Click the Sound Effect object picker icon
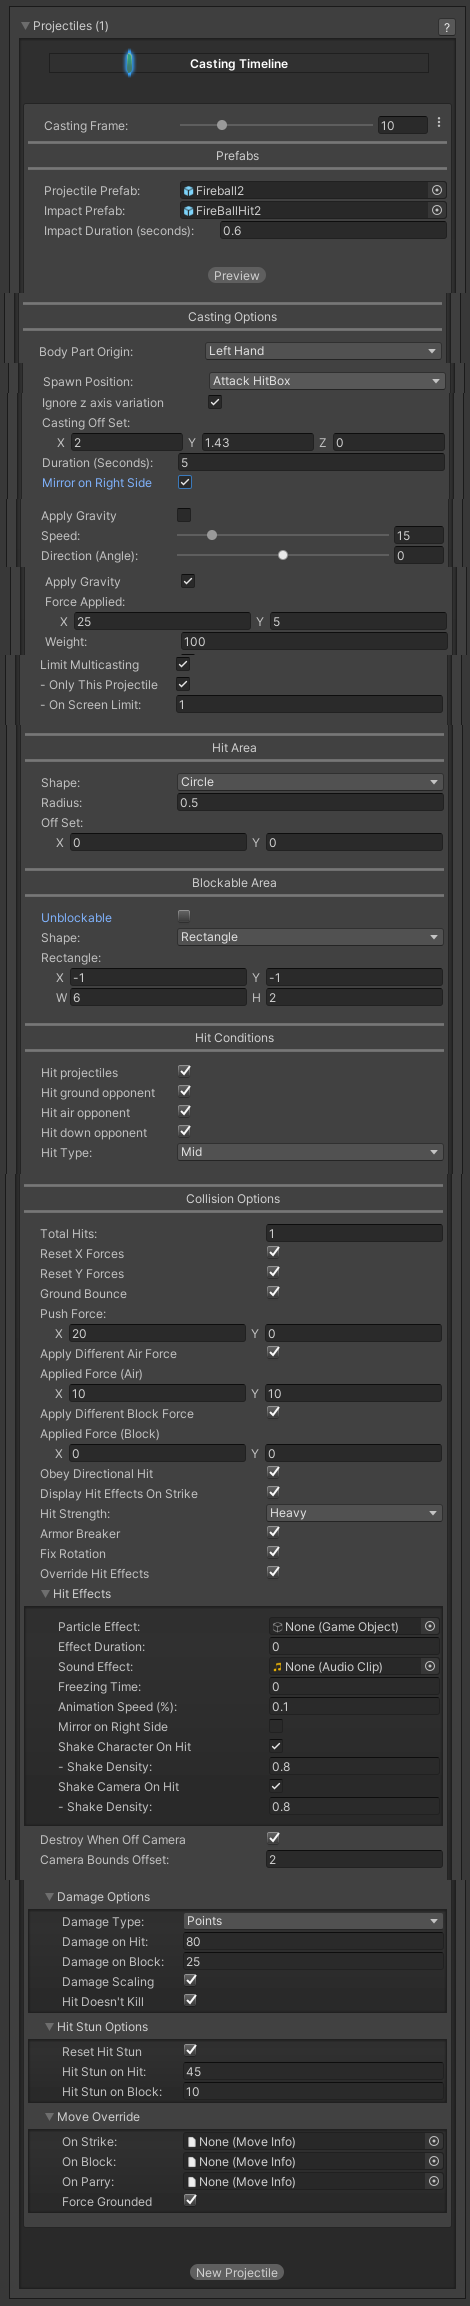The height and width of the screenshot is (2306, 470). pos(431,1667)
